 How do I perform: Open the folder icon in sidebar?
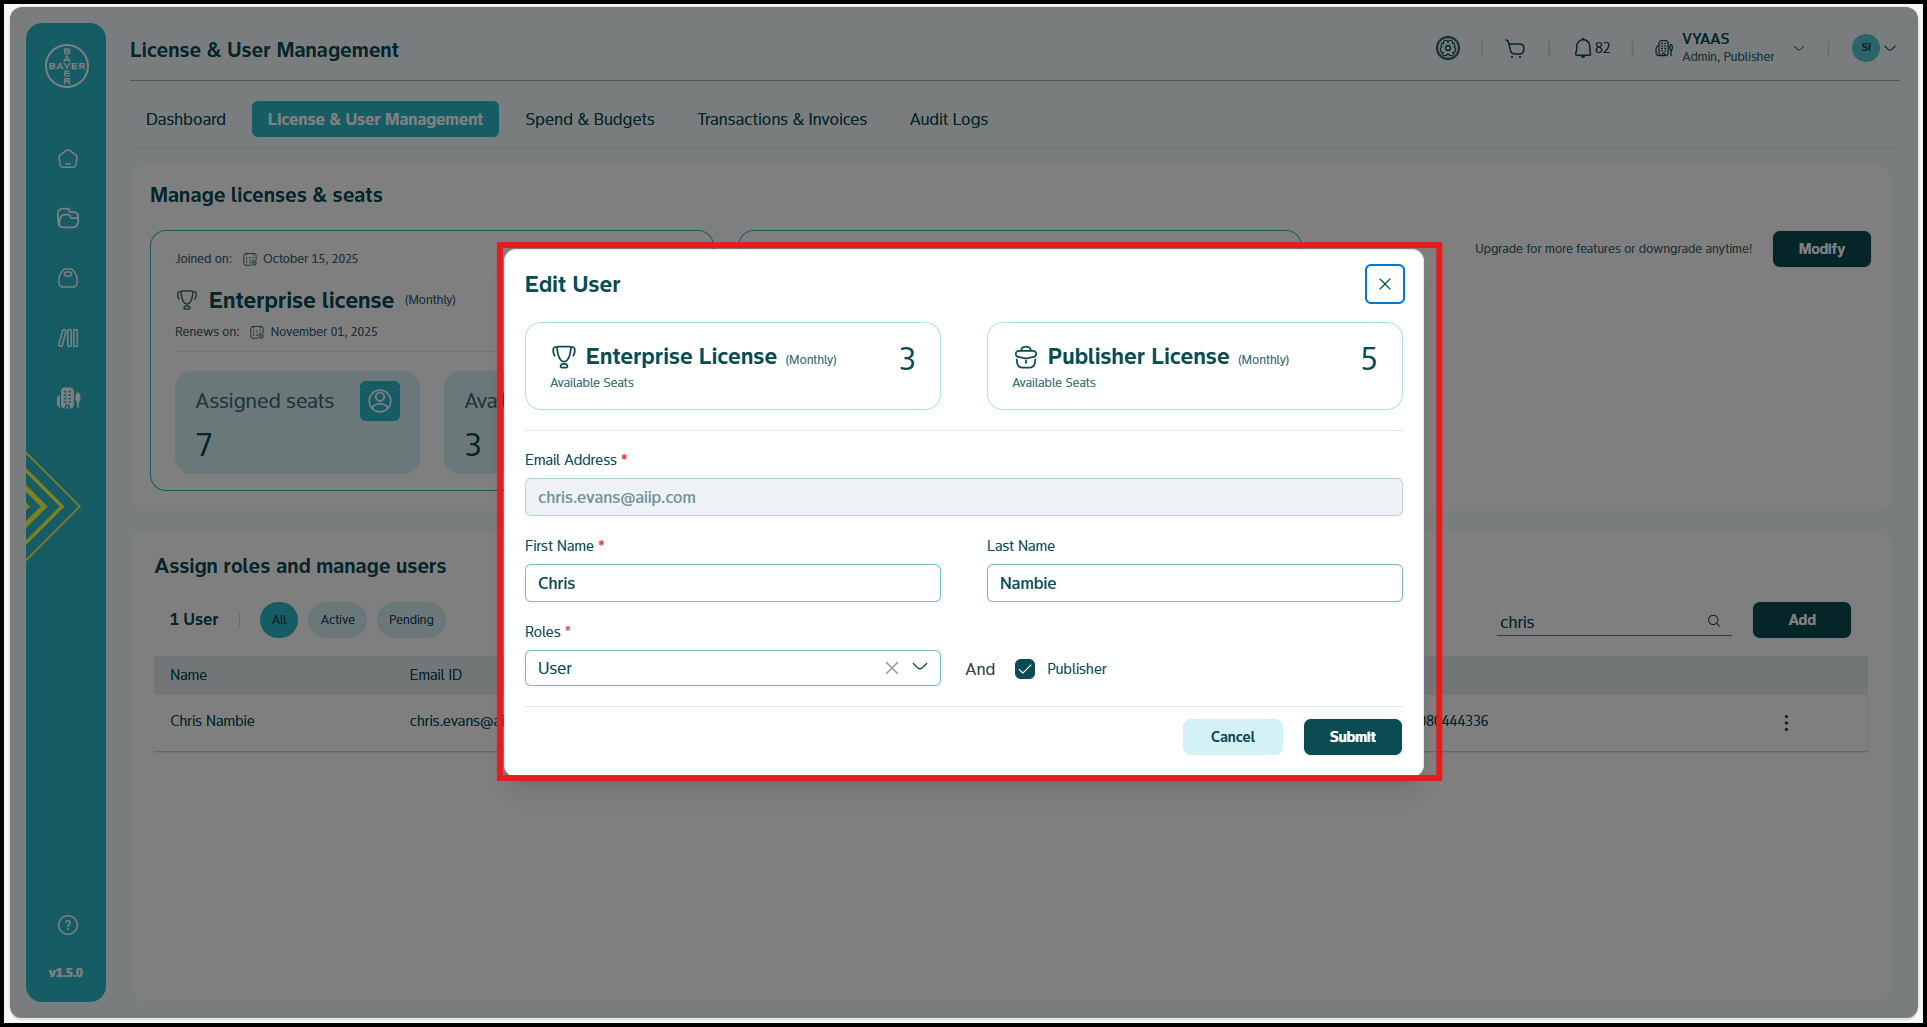click(68, 218)
